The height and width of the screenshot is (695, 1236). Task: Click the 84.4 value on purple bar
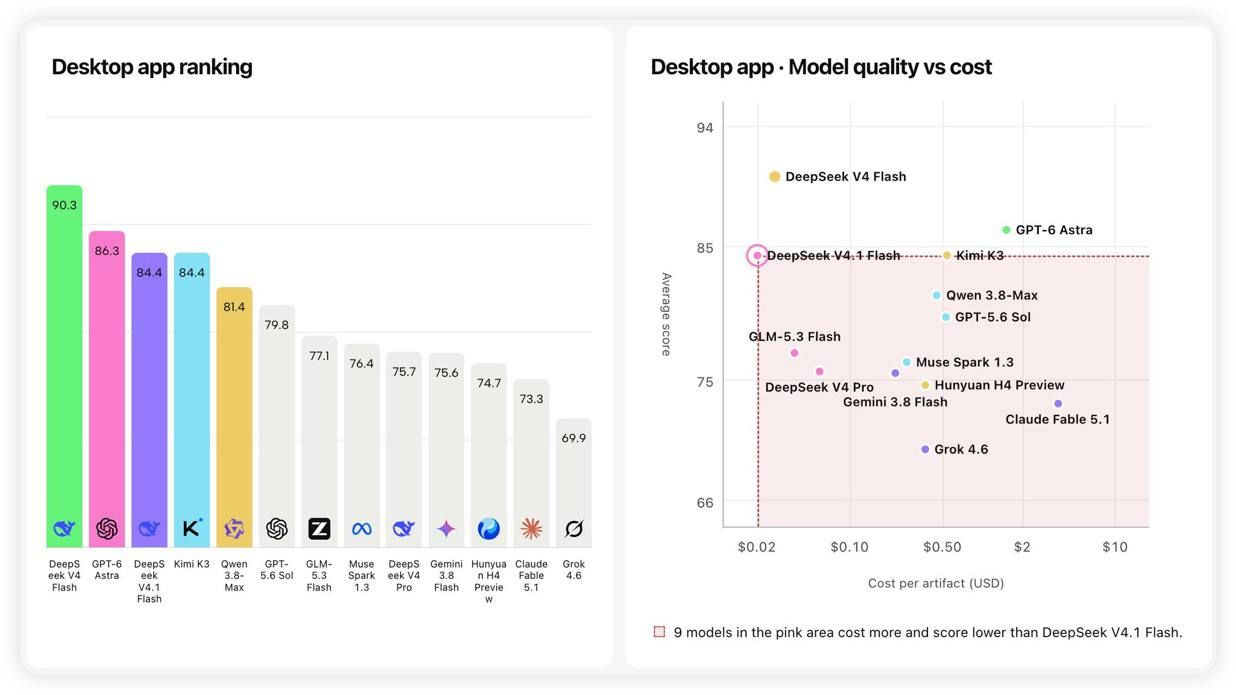coord(149,273)
